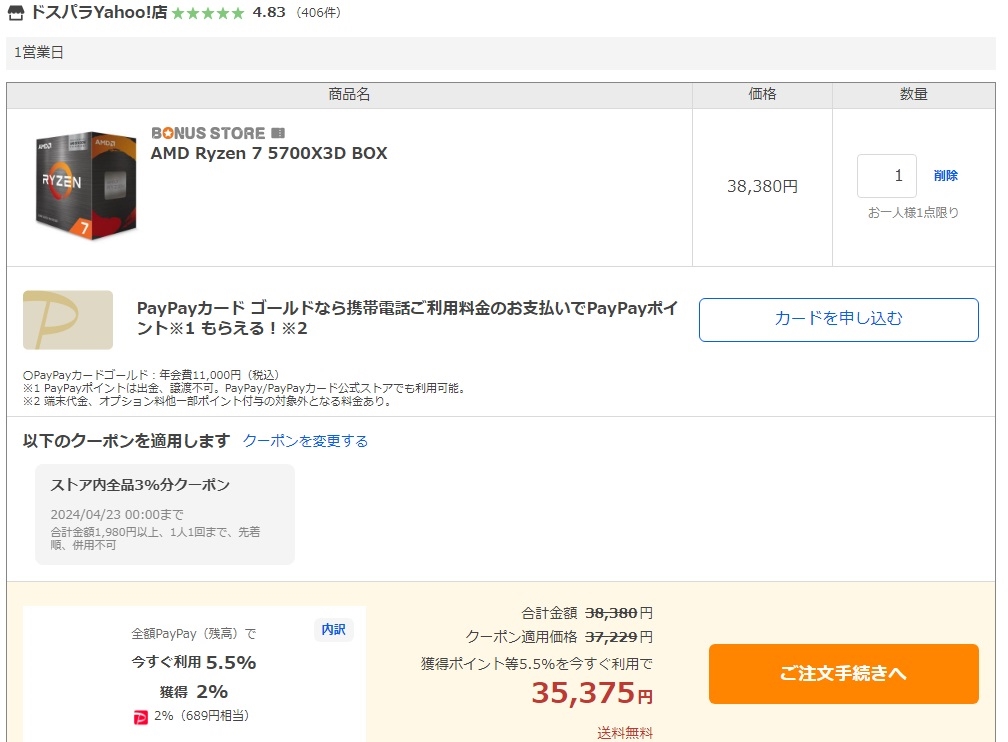
Task: Click the BONUS STORE logo badge
Action: point(208,133)
